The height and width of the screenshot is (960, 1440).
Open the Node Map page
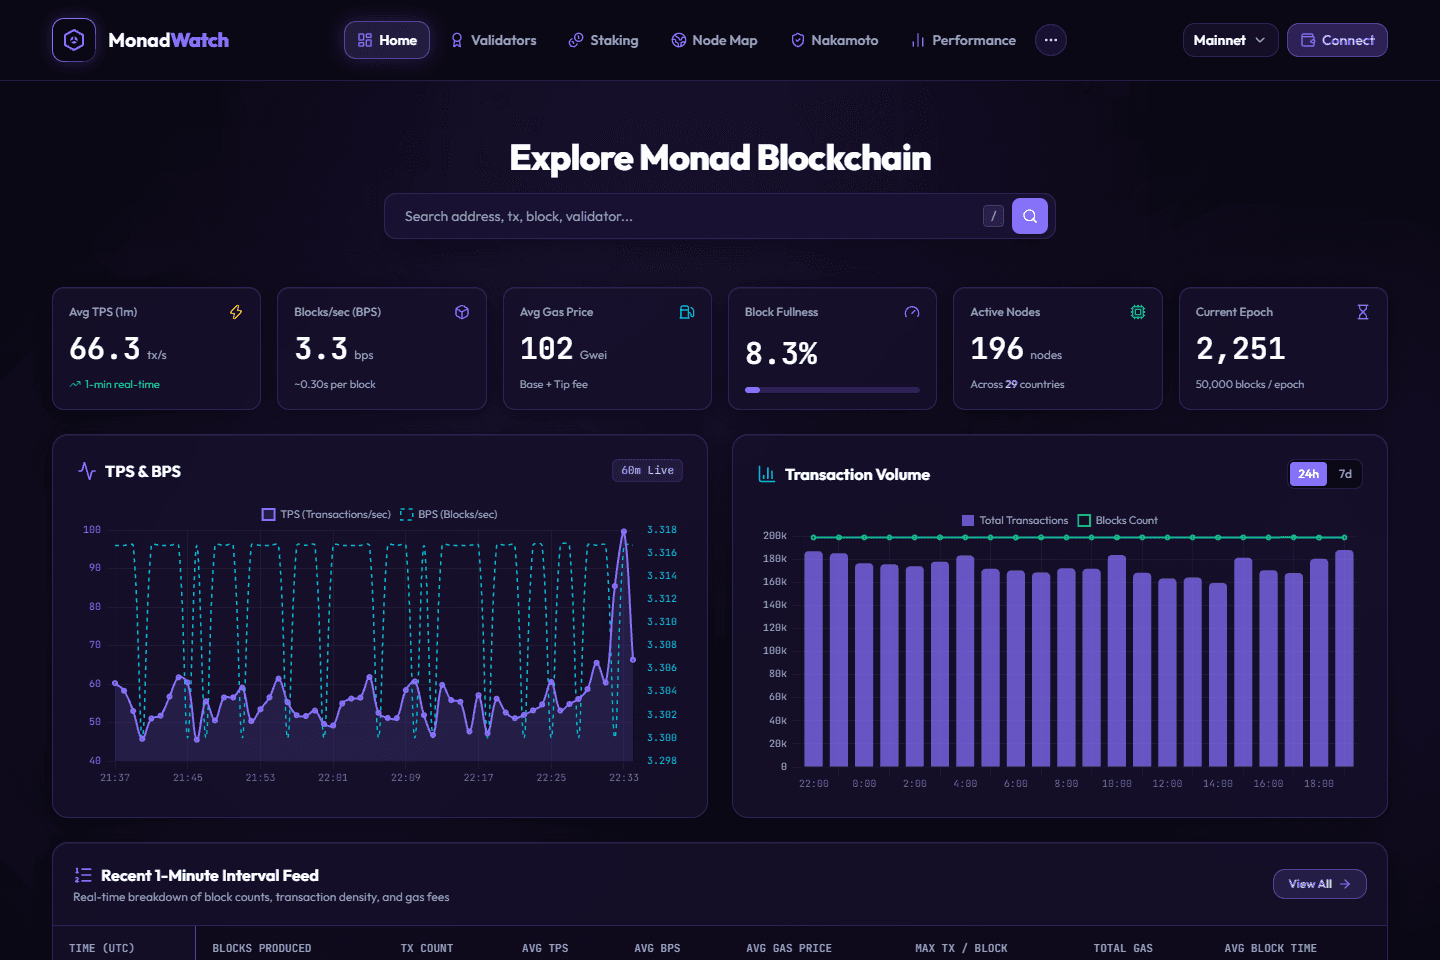pyautogui.click(x=714, y=40)
